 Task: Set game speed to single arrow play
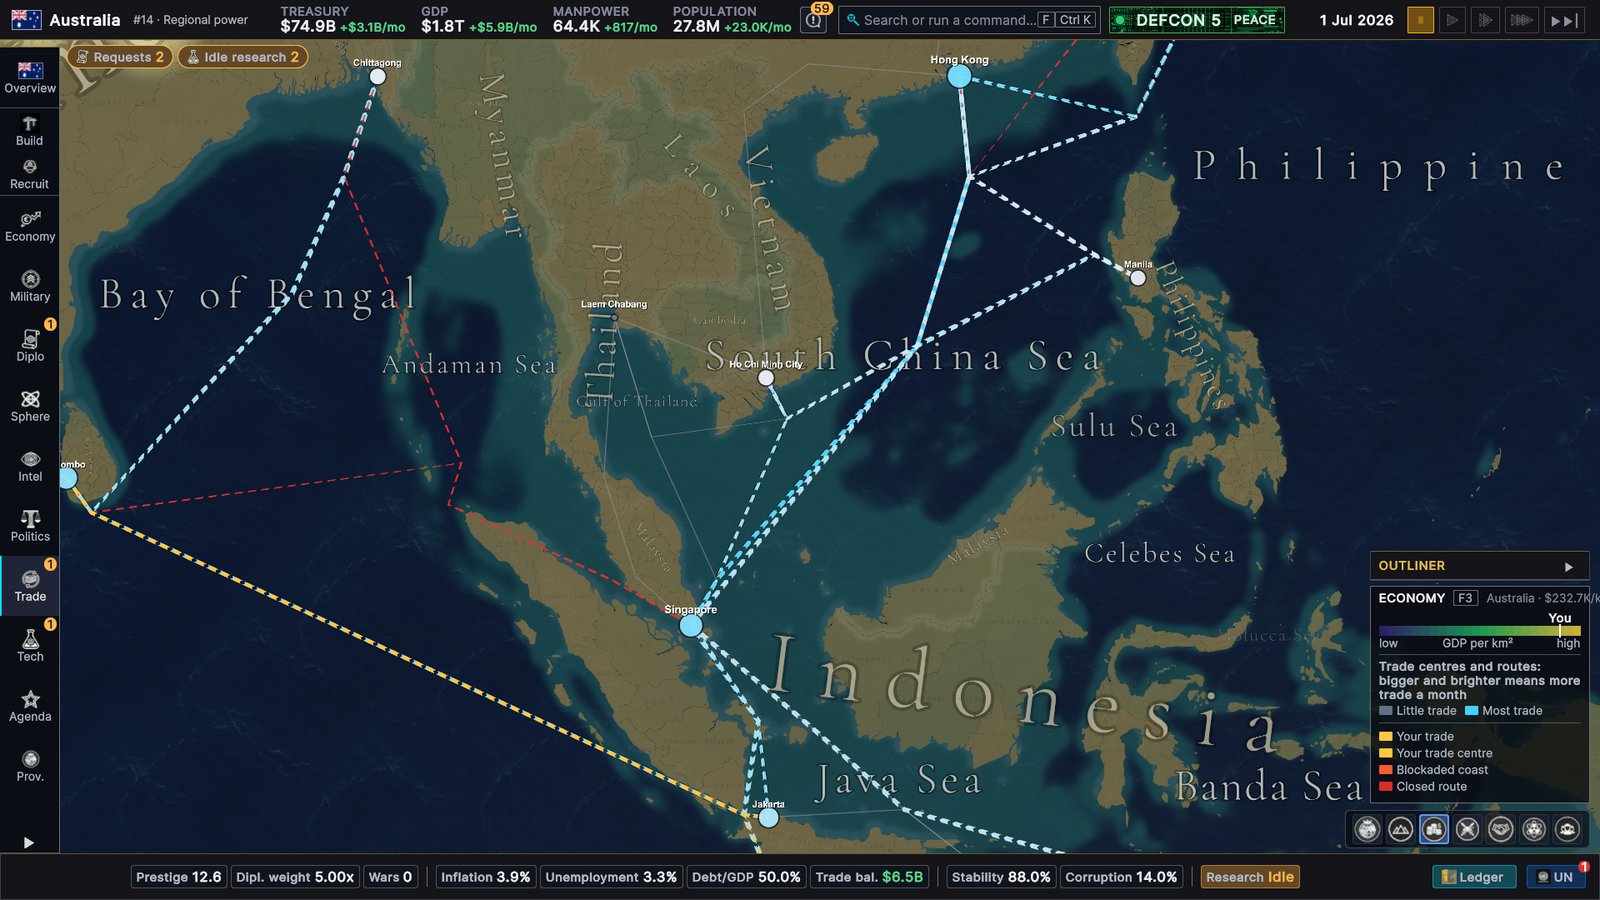click(x=1453, y=20)
